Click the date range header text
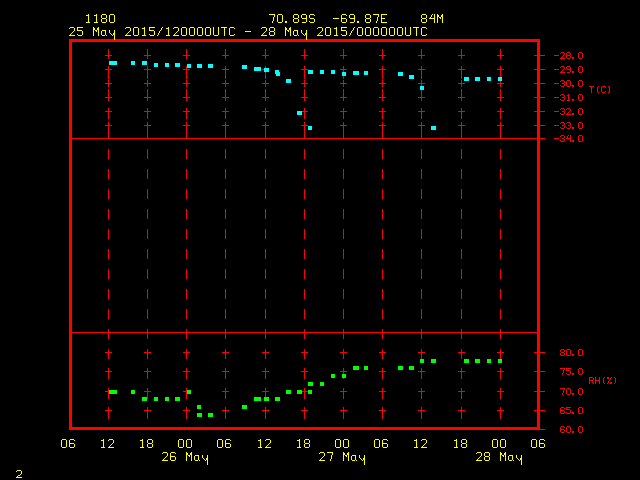Viewport: 640px width, 480px height. tap(248, 32)
